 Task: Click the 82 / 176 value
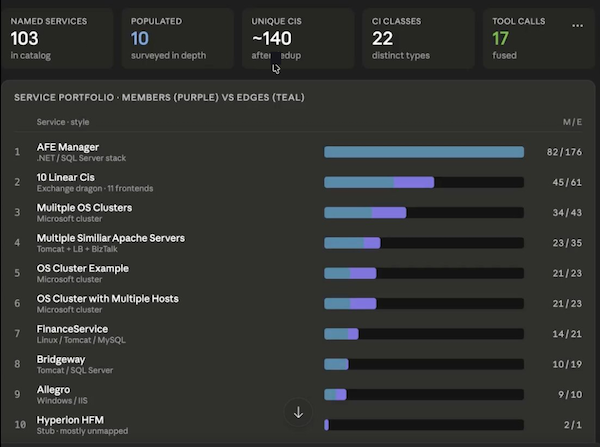pyautogui.click(x=564, y=152)
